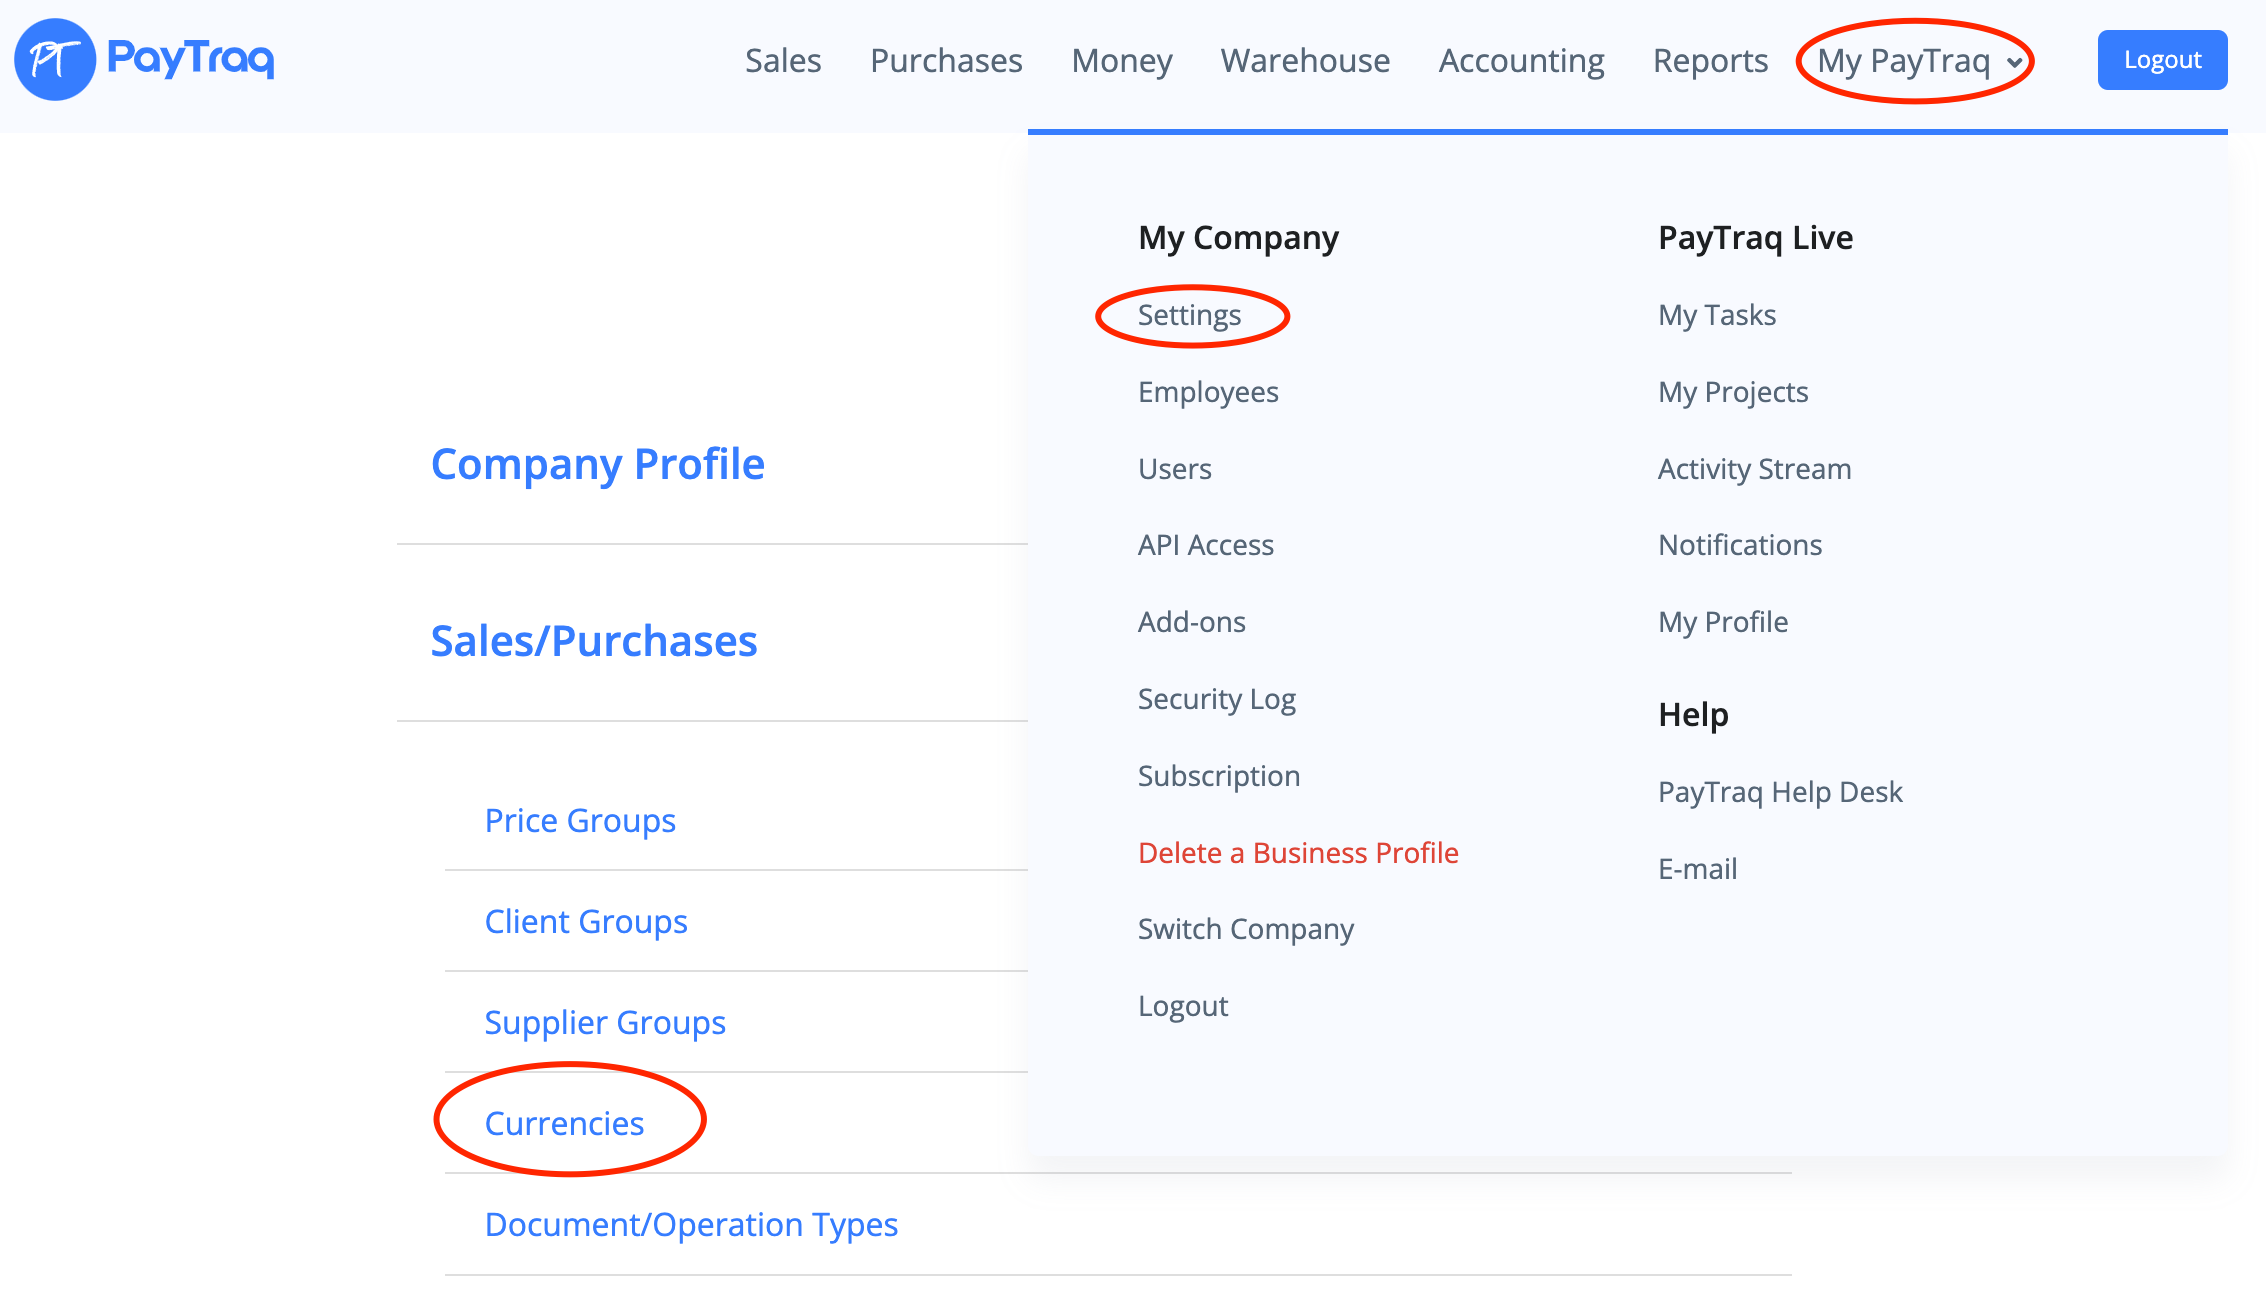Image resolution: width=2266 pixels, height=1292 pixels.
Task: Open Employees from the dropdown
Action: [x=1207, y=392]
